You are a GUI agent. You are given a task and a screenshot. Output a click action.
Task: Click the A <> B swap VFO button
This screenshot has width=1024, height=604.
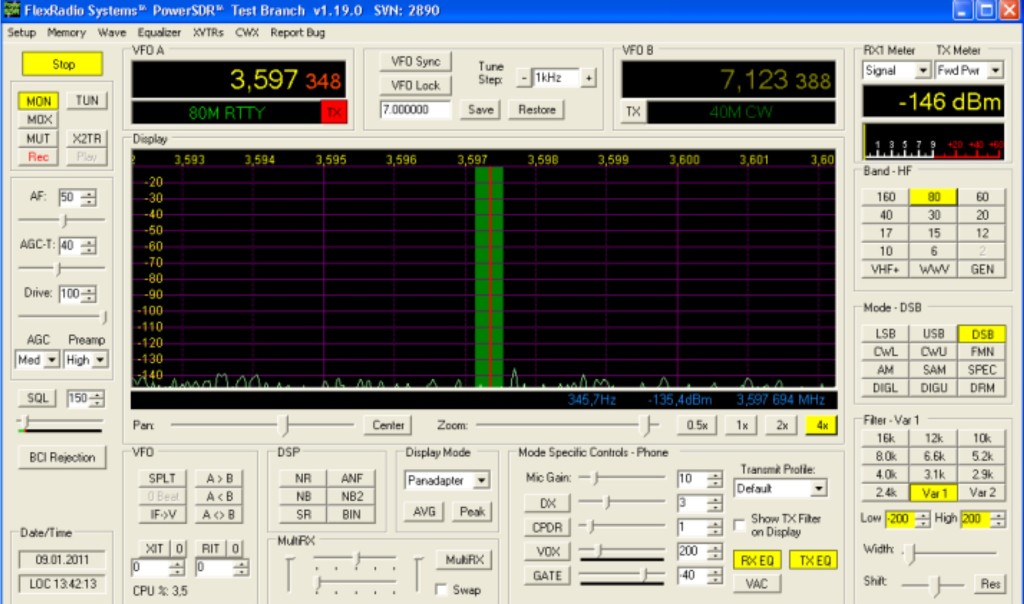tap(220, 515)
